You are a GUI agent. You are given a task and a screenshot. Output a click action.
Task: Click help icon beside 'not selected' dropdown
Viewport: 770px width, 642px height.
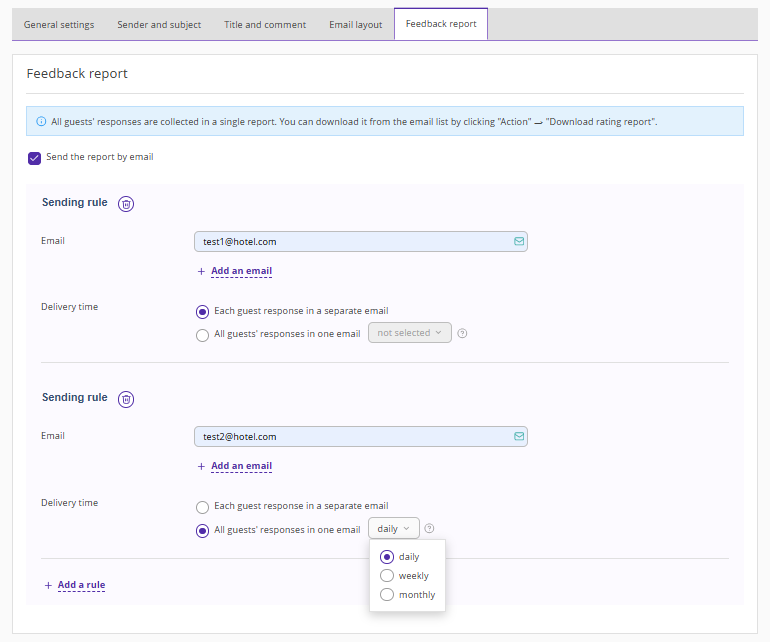(462, 334)
